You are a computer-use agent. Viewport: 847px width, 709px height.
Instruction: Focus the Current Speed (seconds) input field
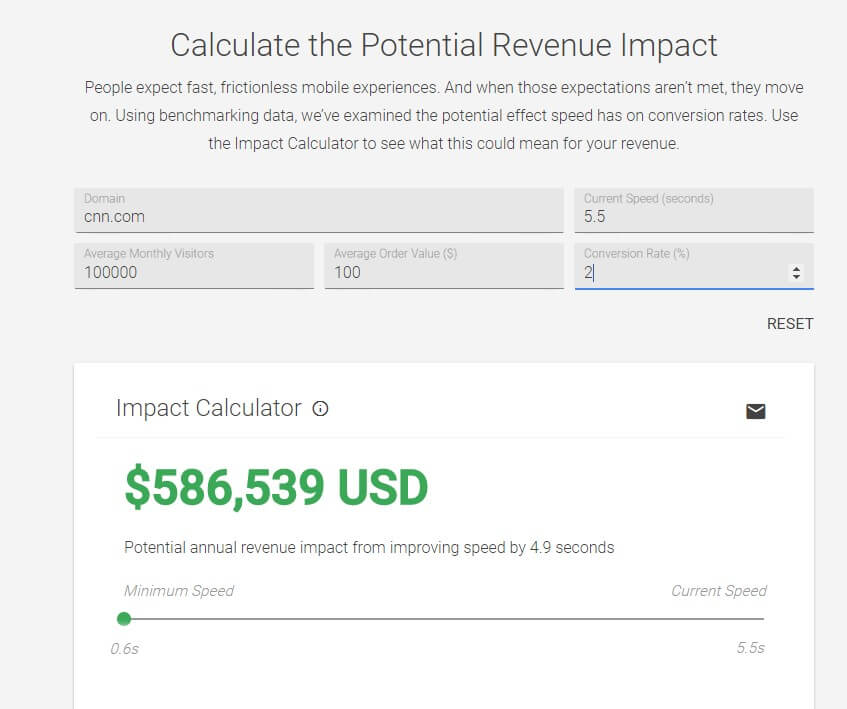click(693, 216)
